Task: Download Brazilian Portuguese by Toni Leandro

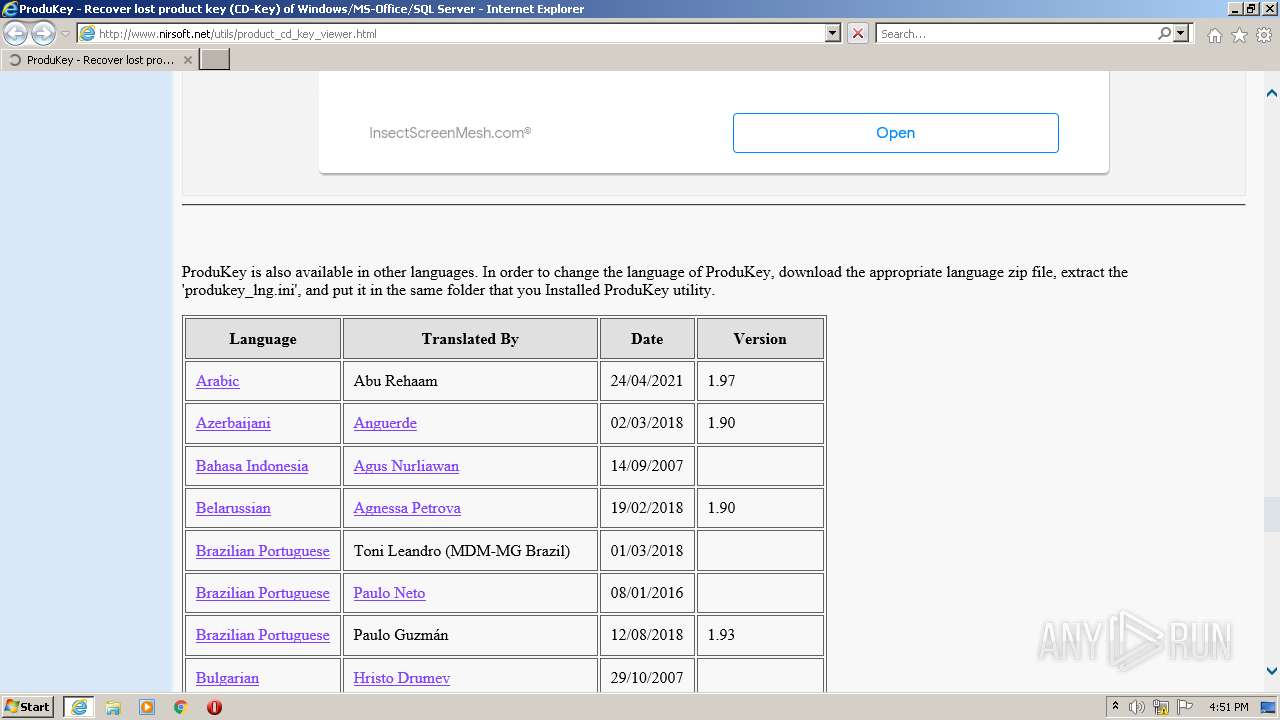Action: click(262, 551)
